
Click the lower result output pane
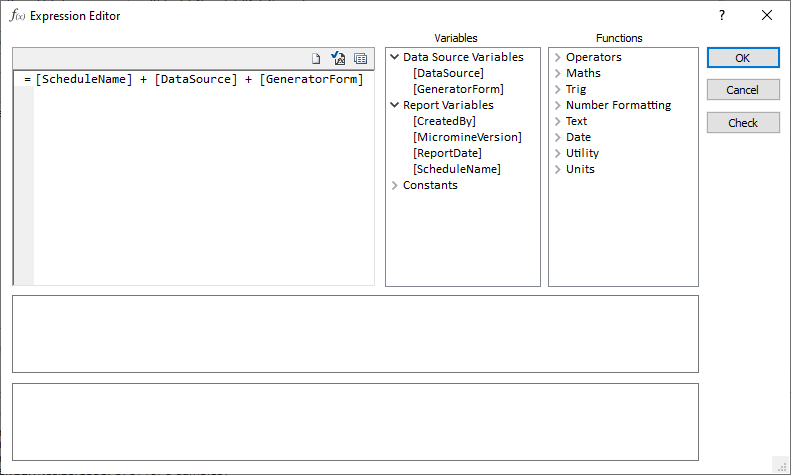355,422
